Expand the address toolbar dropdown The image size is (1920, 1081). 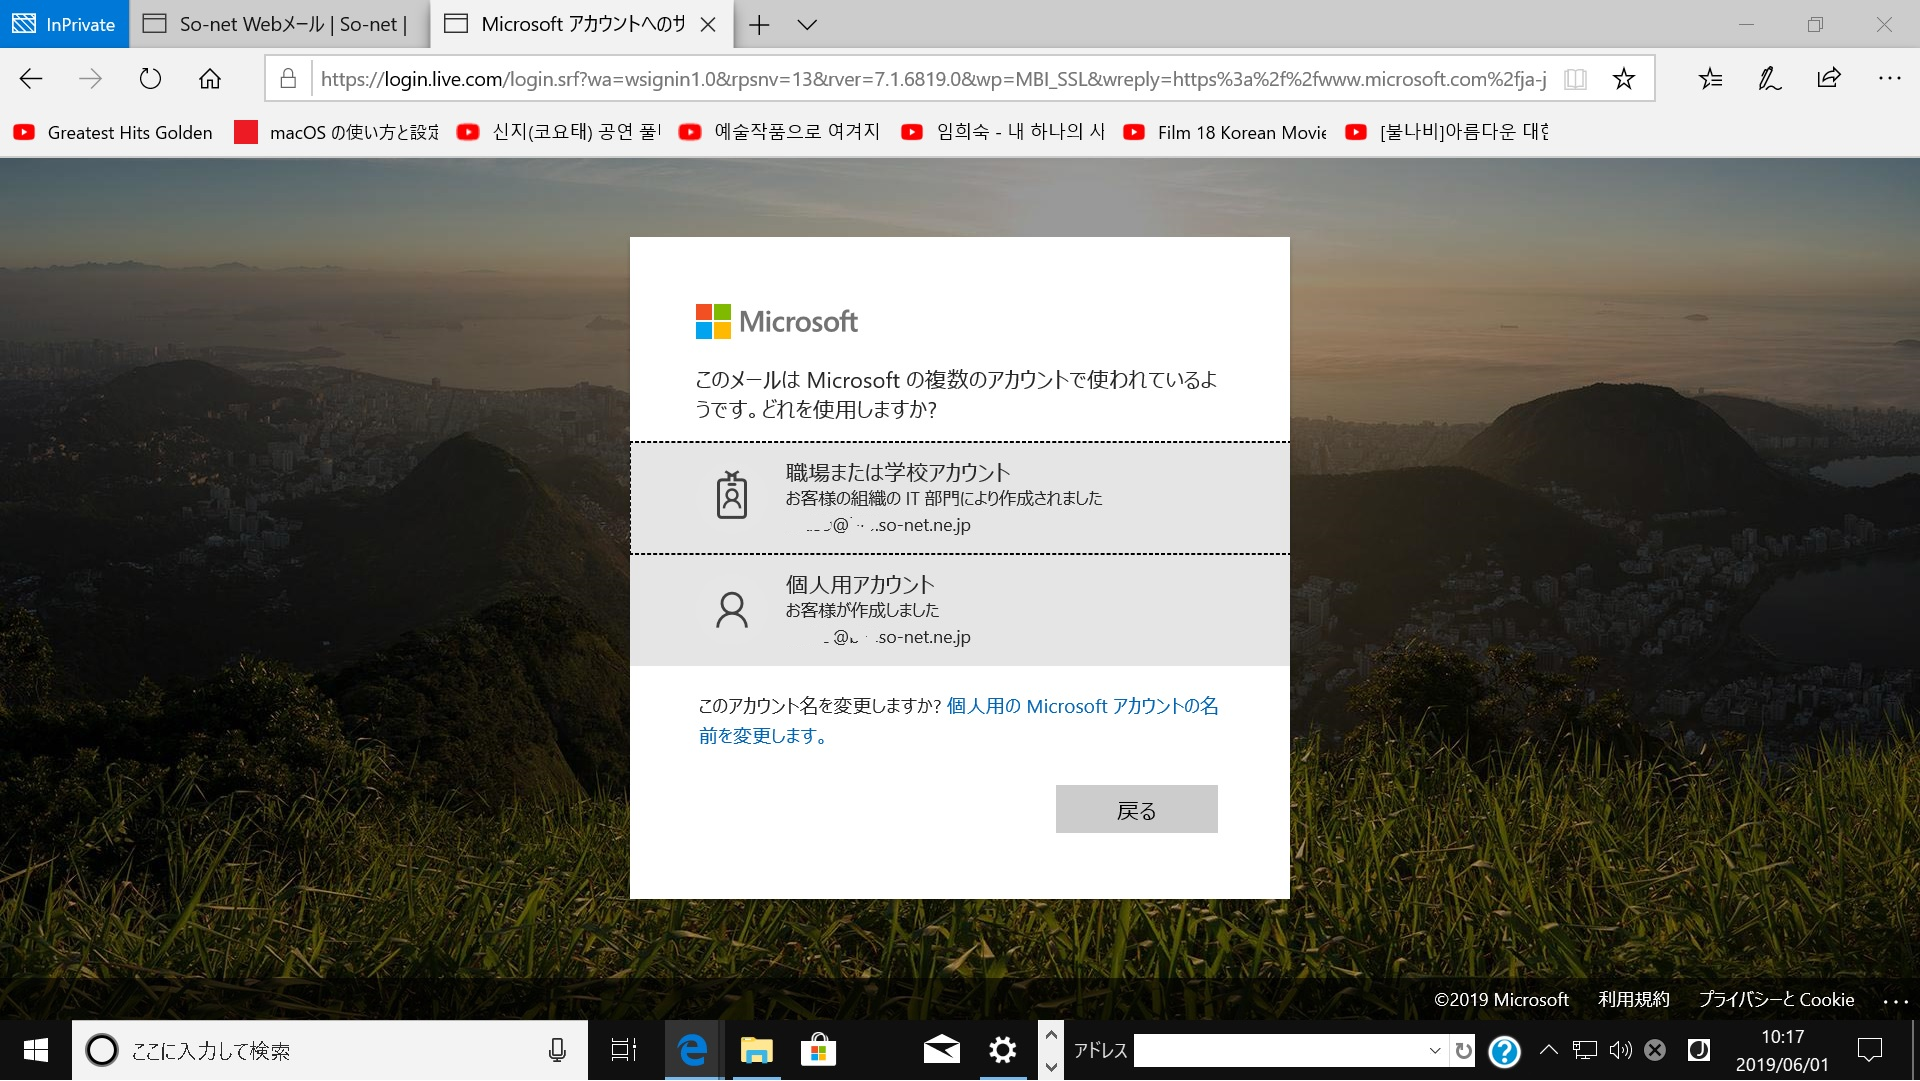[x=1435, y=1050]
